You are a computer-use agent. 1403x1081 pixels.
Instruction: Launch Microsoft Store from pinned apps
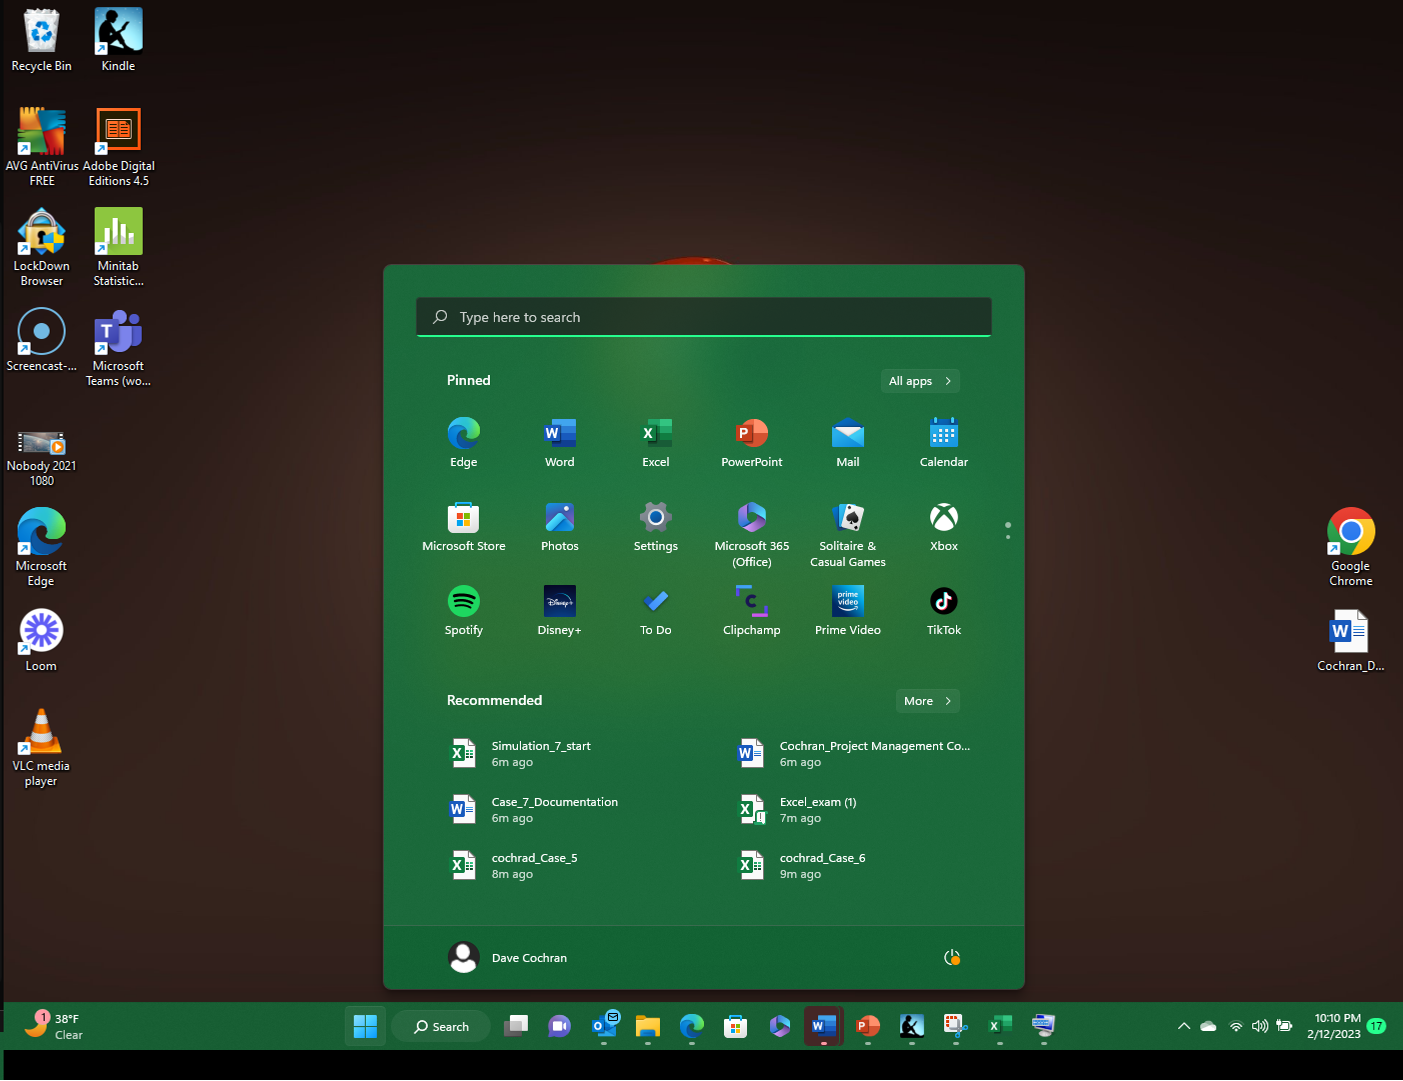pyautogui.click(x=463, y=526)
